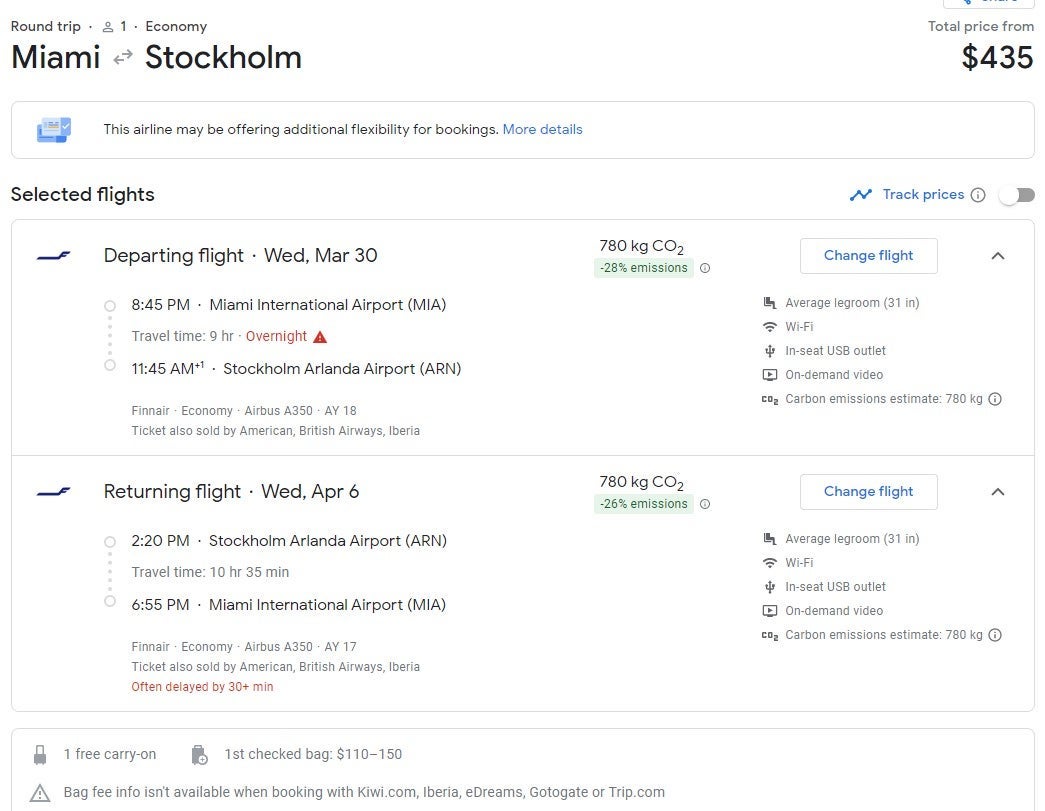This screenshot has width=1045, height=811.
Task: Click the Share button at top right
Action: point(988,3)
